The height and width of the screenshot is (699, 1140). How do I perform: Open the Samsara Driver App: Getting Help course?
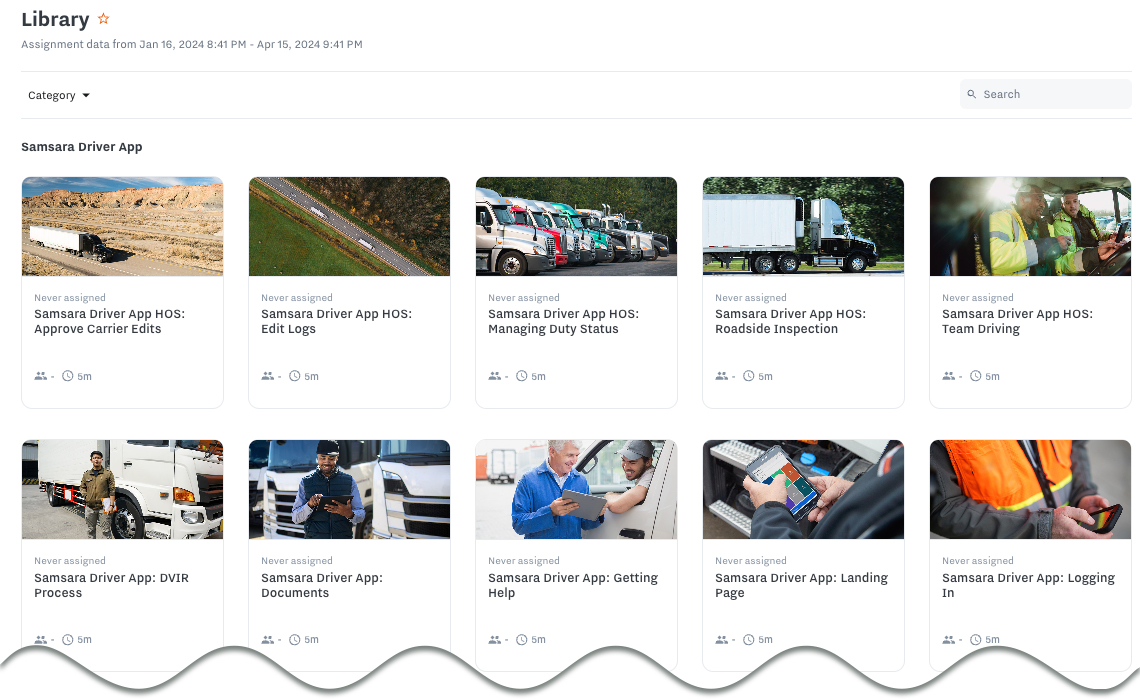572,585
